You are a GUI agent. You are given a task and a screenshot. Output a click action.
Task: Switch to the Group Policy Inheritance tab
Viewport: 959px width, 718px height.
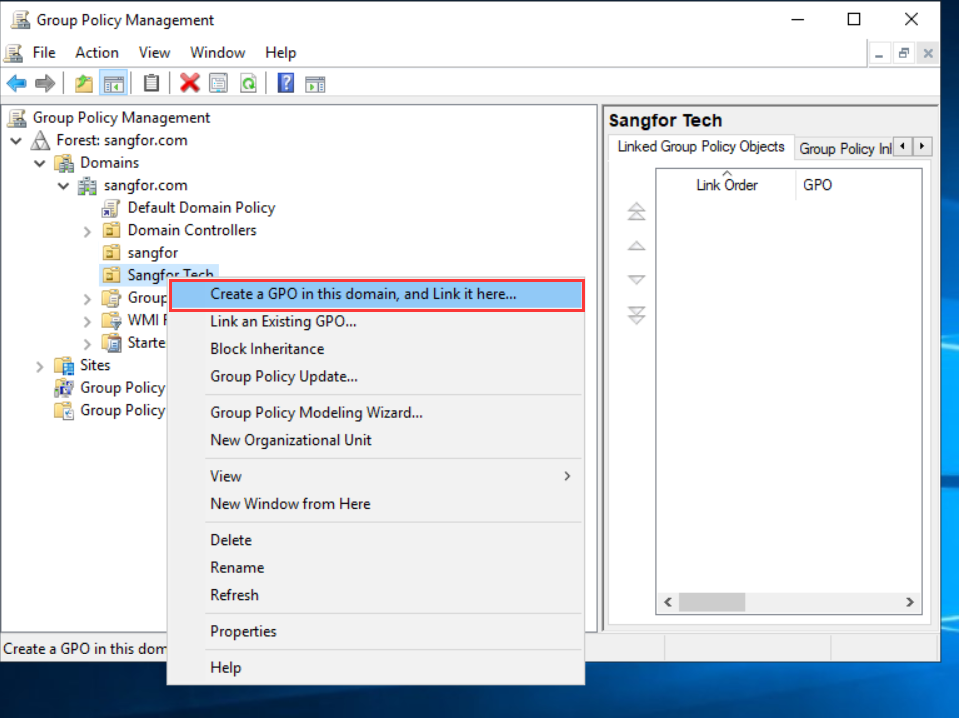844,148
